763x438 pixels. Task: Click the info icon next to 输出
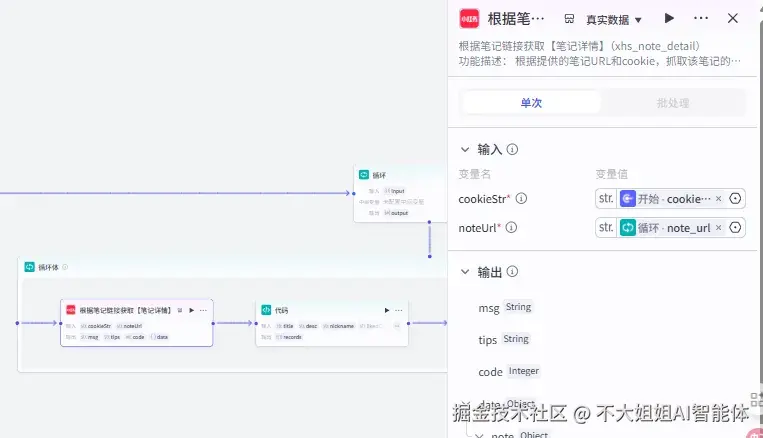512,272
